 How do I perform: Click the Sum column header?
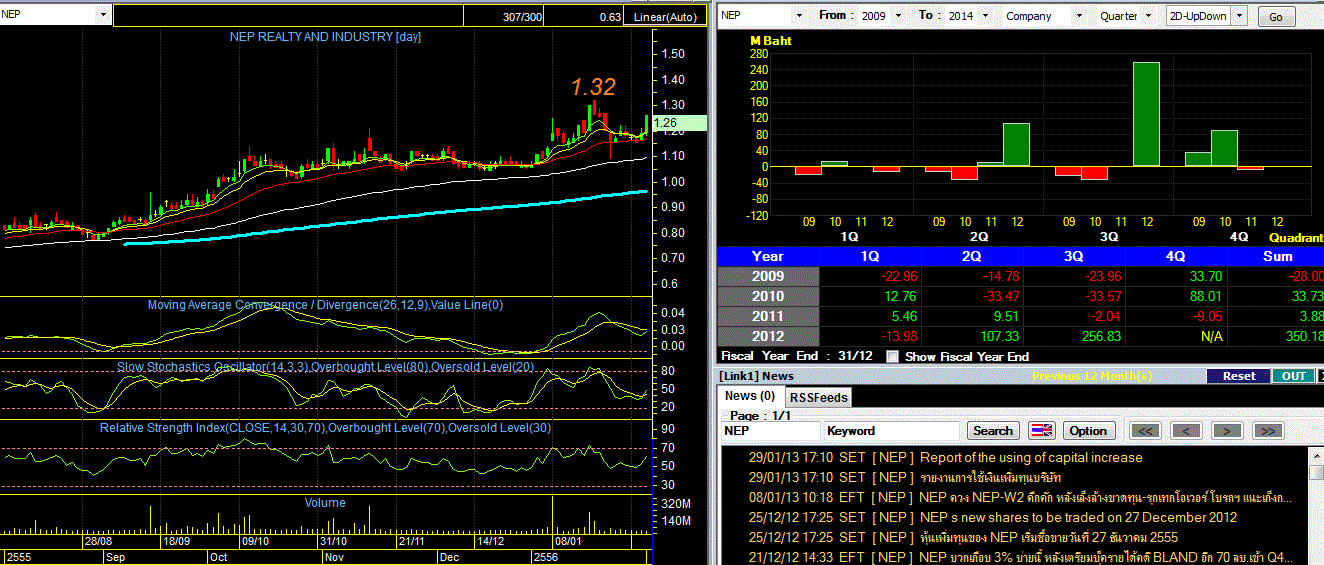[x=1275, y=256]
